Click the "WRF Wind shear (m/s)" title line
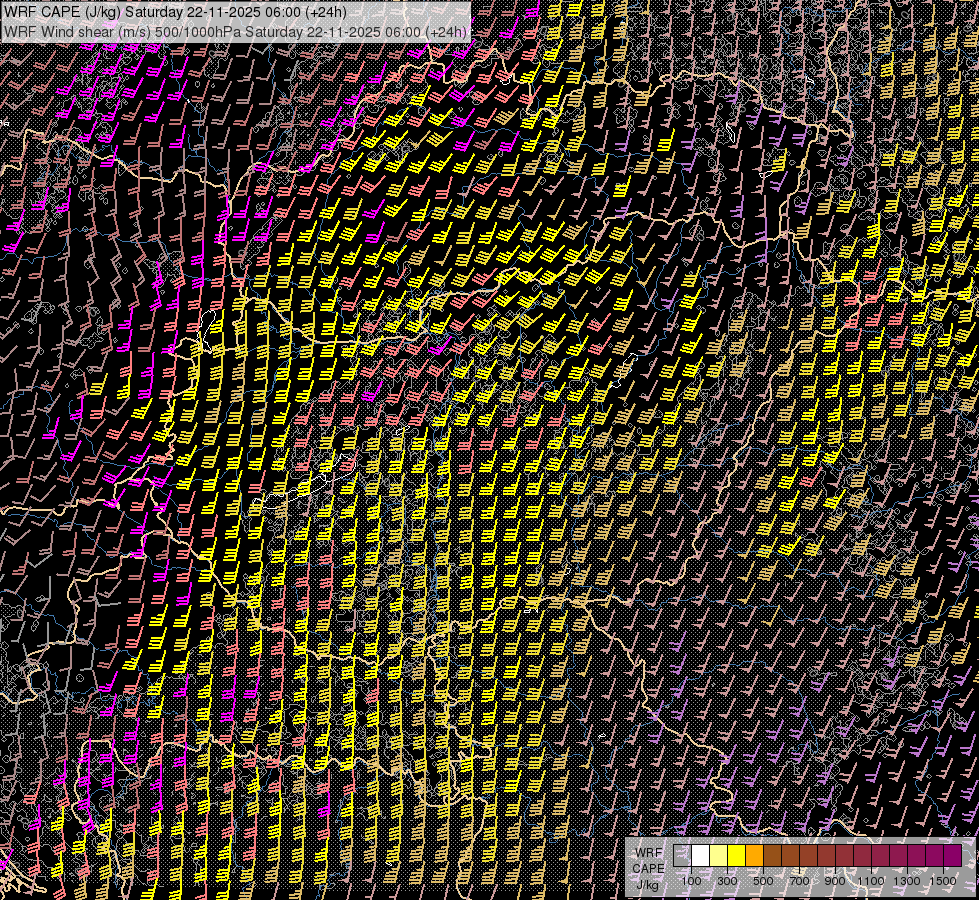Viewport: 979px width, 900px height. (235, 31)
